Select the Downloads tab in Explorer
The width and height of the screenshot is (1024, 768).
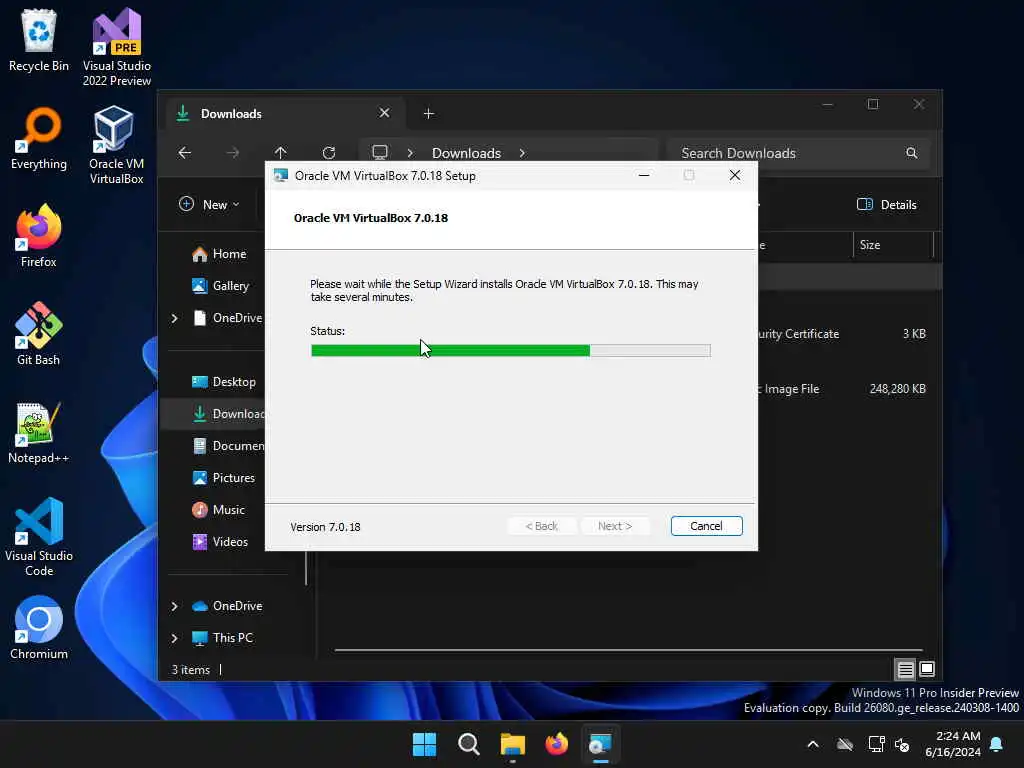285,114
